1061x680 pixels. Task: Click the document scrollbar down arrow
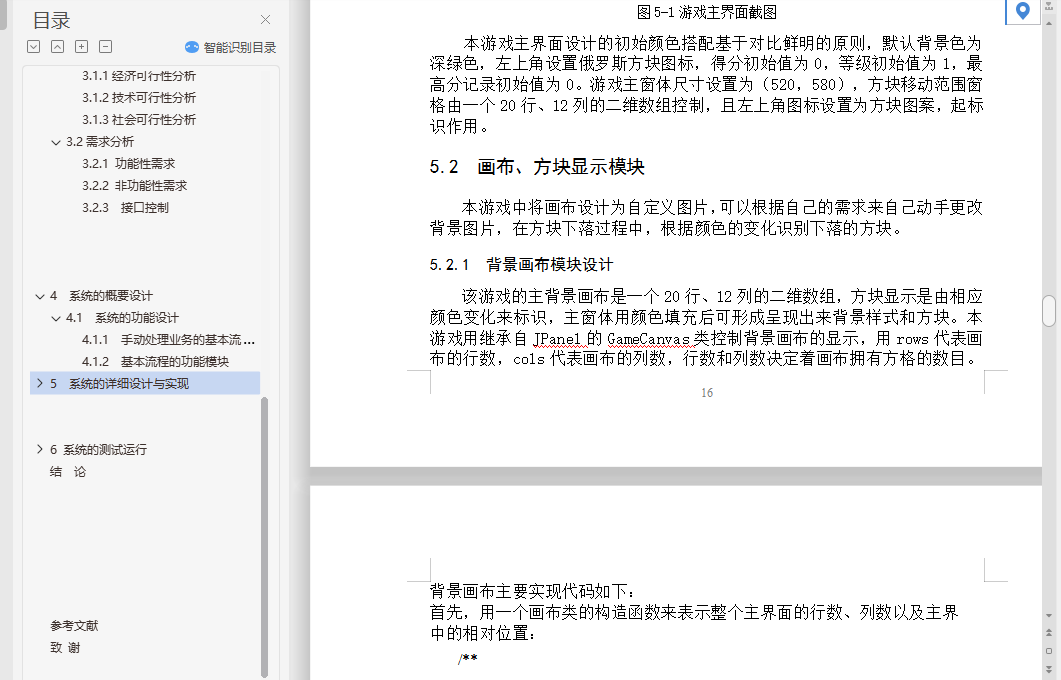tap(1049, 616)
